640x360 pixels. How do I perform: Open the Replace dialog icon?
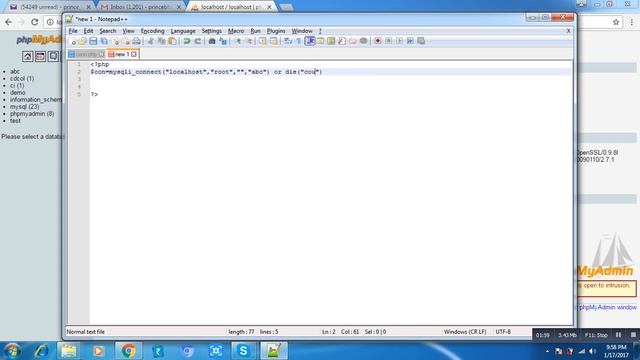tap(223, 41)
